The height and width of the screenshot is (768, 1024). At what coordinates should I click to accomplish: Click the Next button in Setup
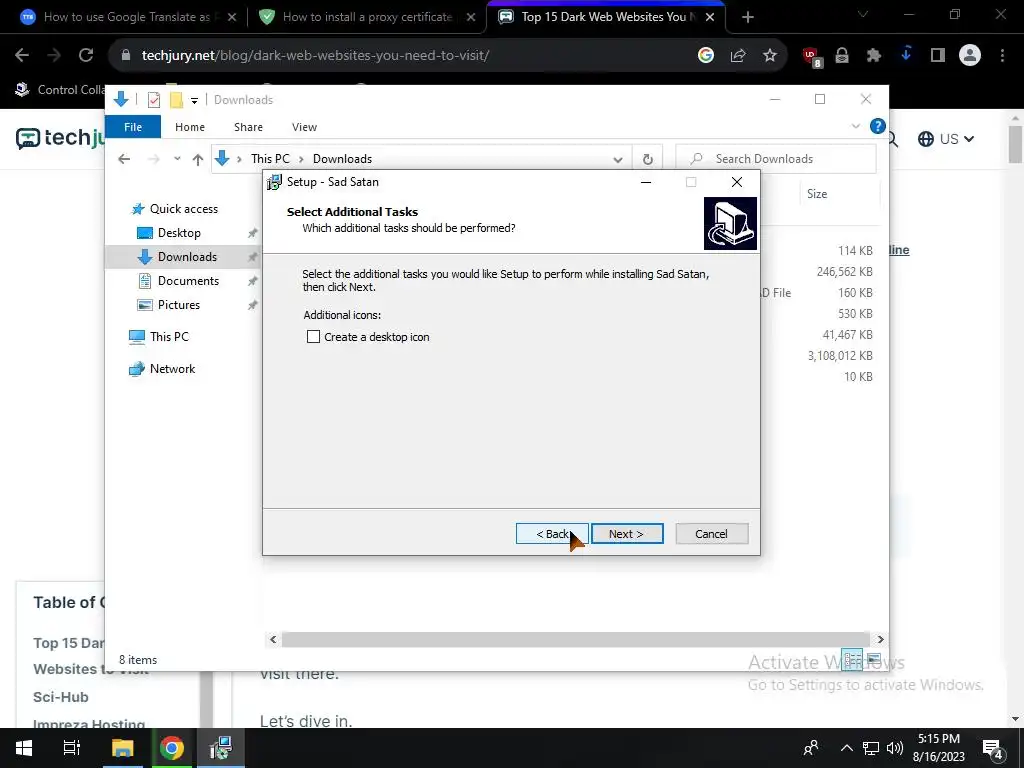626,534
